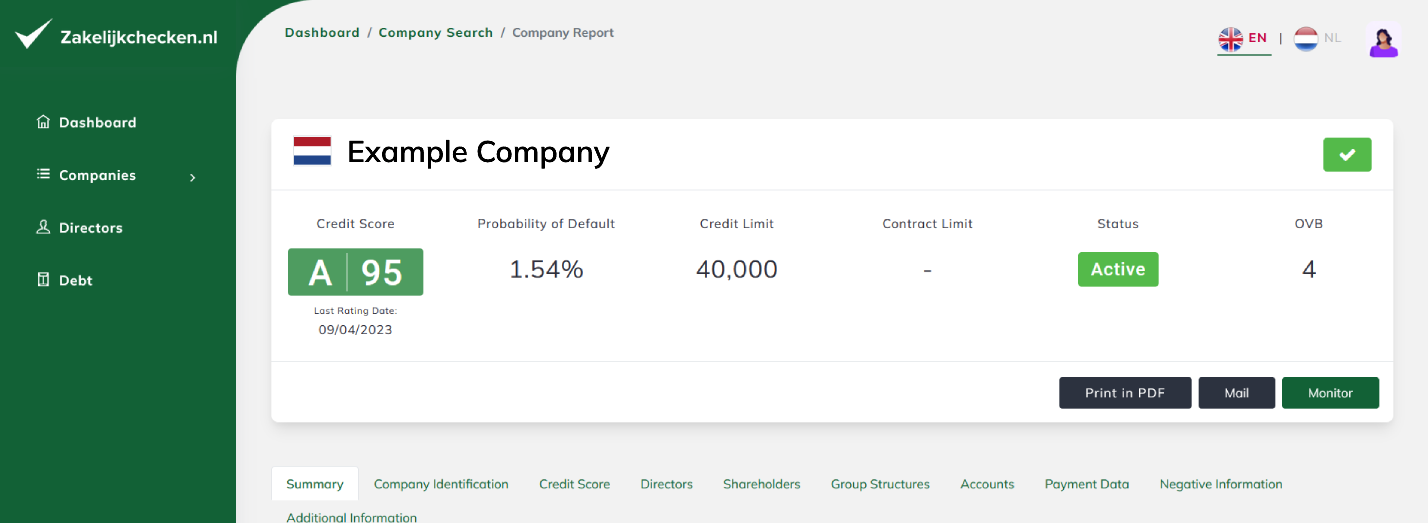Open Debt in the sidebar

click(x=75, y=281)
